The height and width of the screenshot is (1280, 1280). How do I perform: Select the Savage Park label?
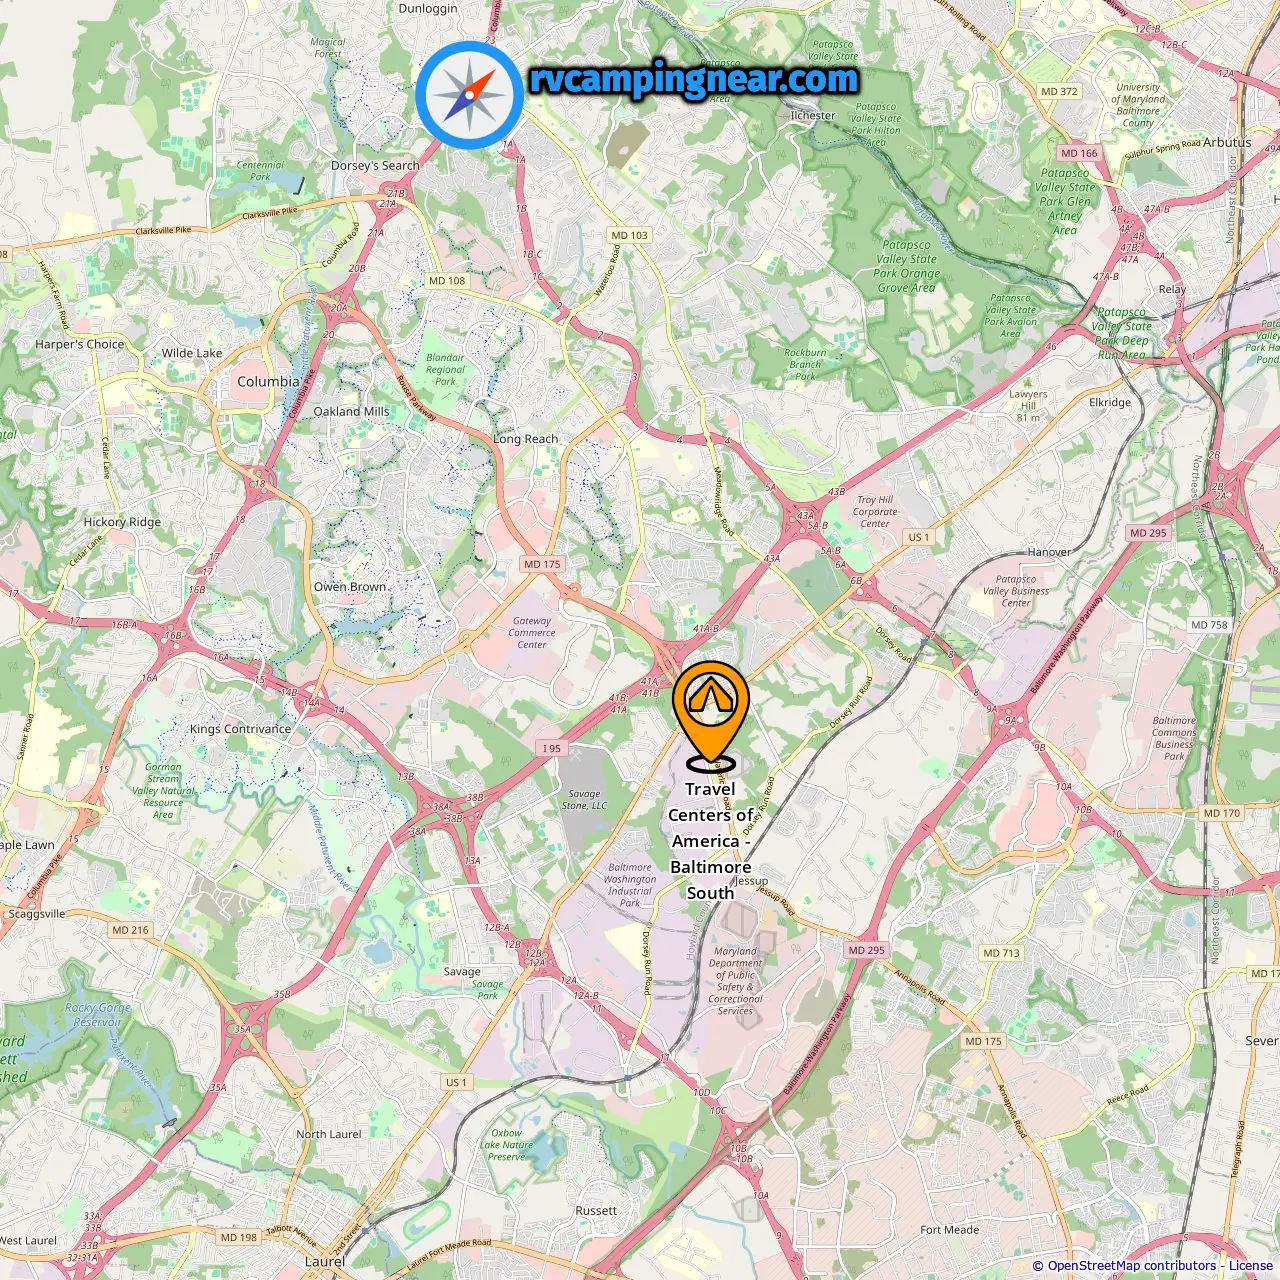[488, 990]
